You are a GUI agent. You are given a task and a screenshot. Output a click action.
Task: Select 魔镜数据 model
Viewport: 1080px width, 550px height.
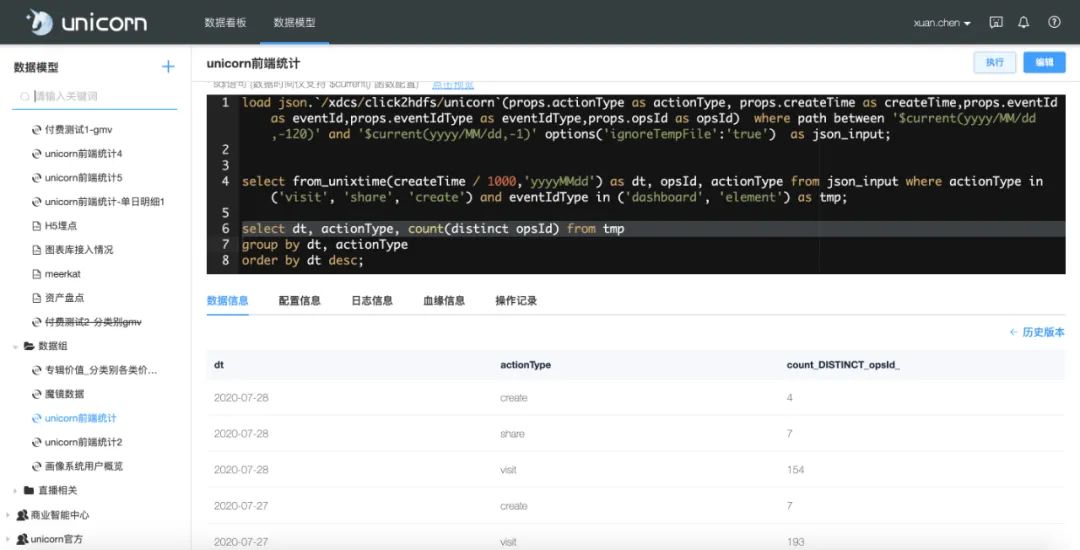pos(64,394)
